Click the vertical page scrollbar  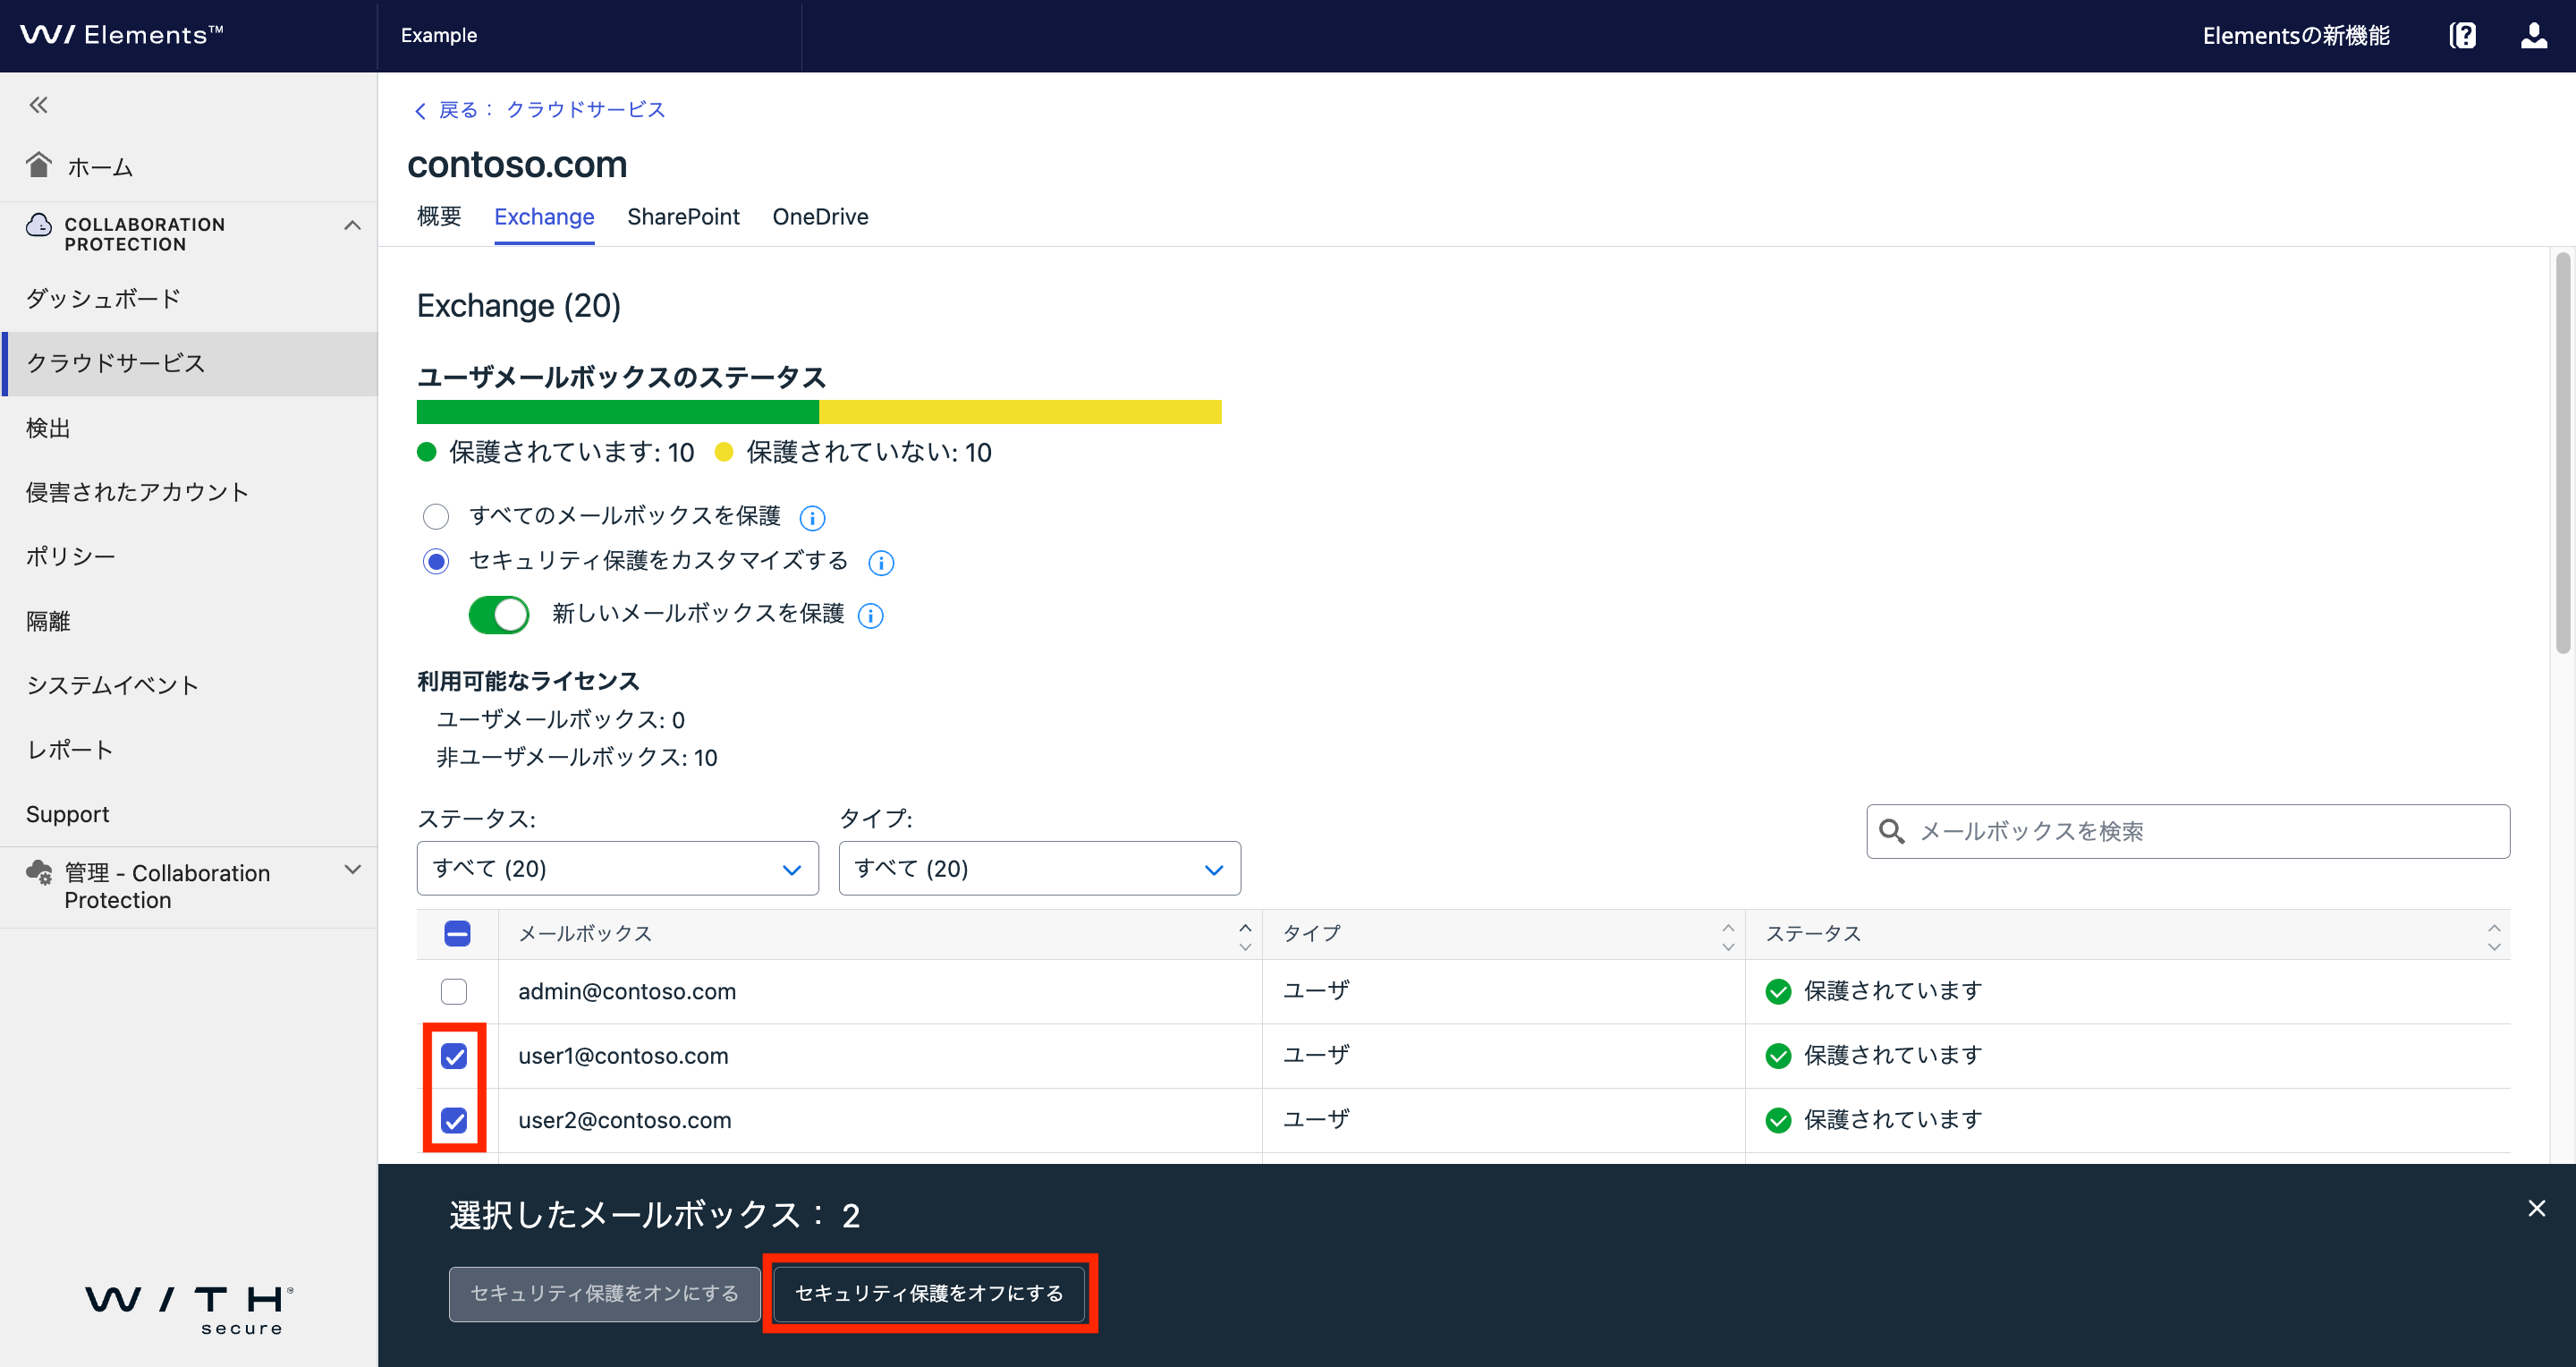point(2562,452)
